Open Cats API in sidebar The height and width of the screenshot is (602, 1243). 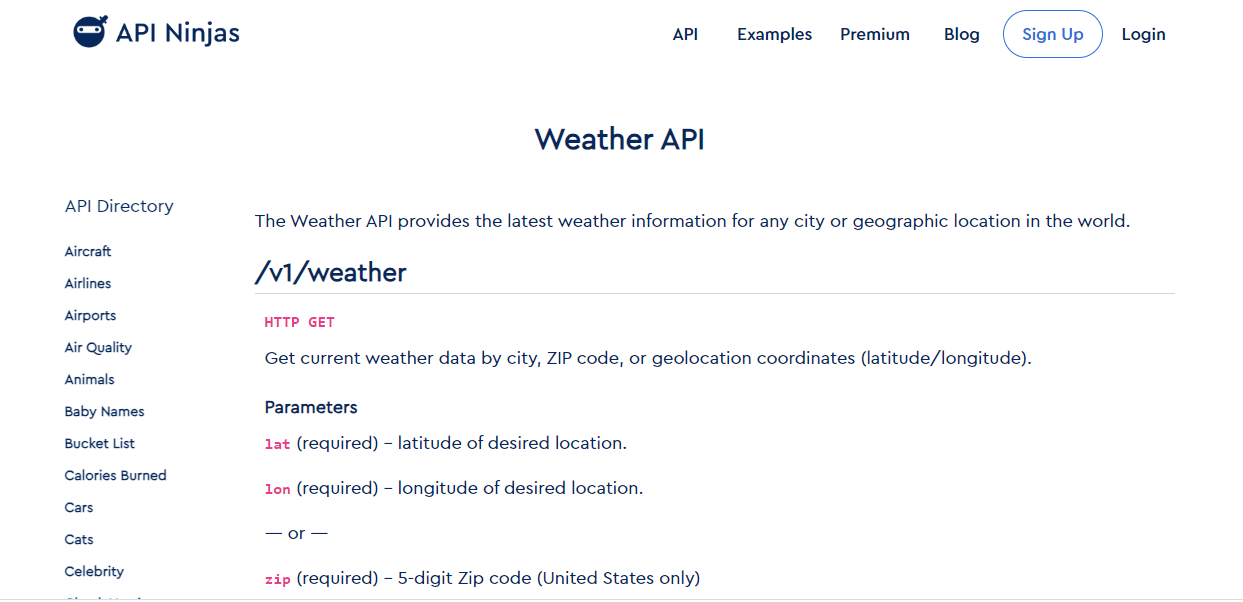(x=79, y=539)
